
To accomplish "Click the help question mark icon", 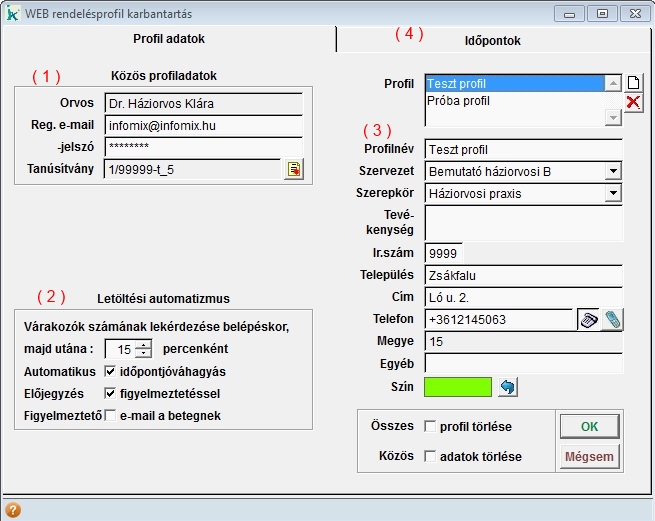I will [x=13, y=509].
